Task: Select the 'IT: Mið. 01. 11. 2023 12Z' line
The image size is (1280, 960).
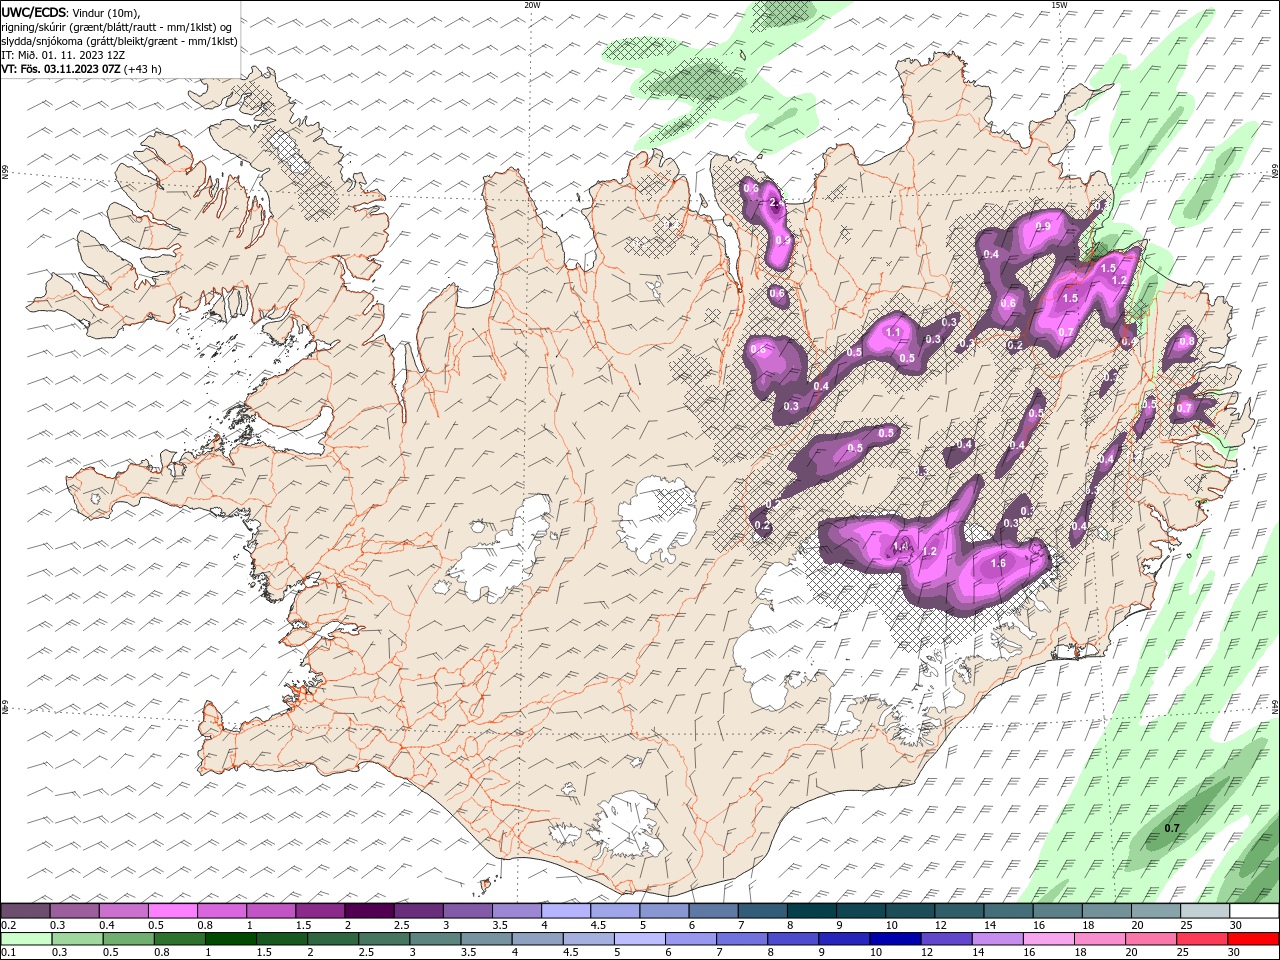Action: pyautogui.click(x=63, y=55)
